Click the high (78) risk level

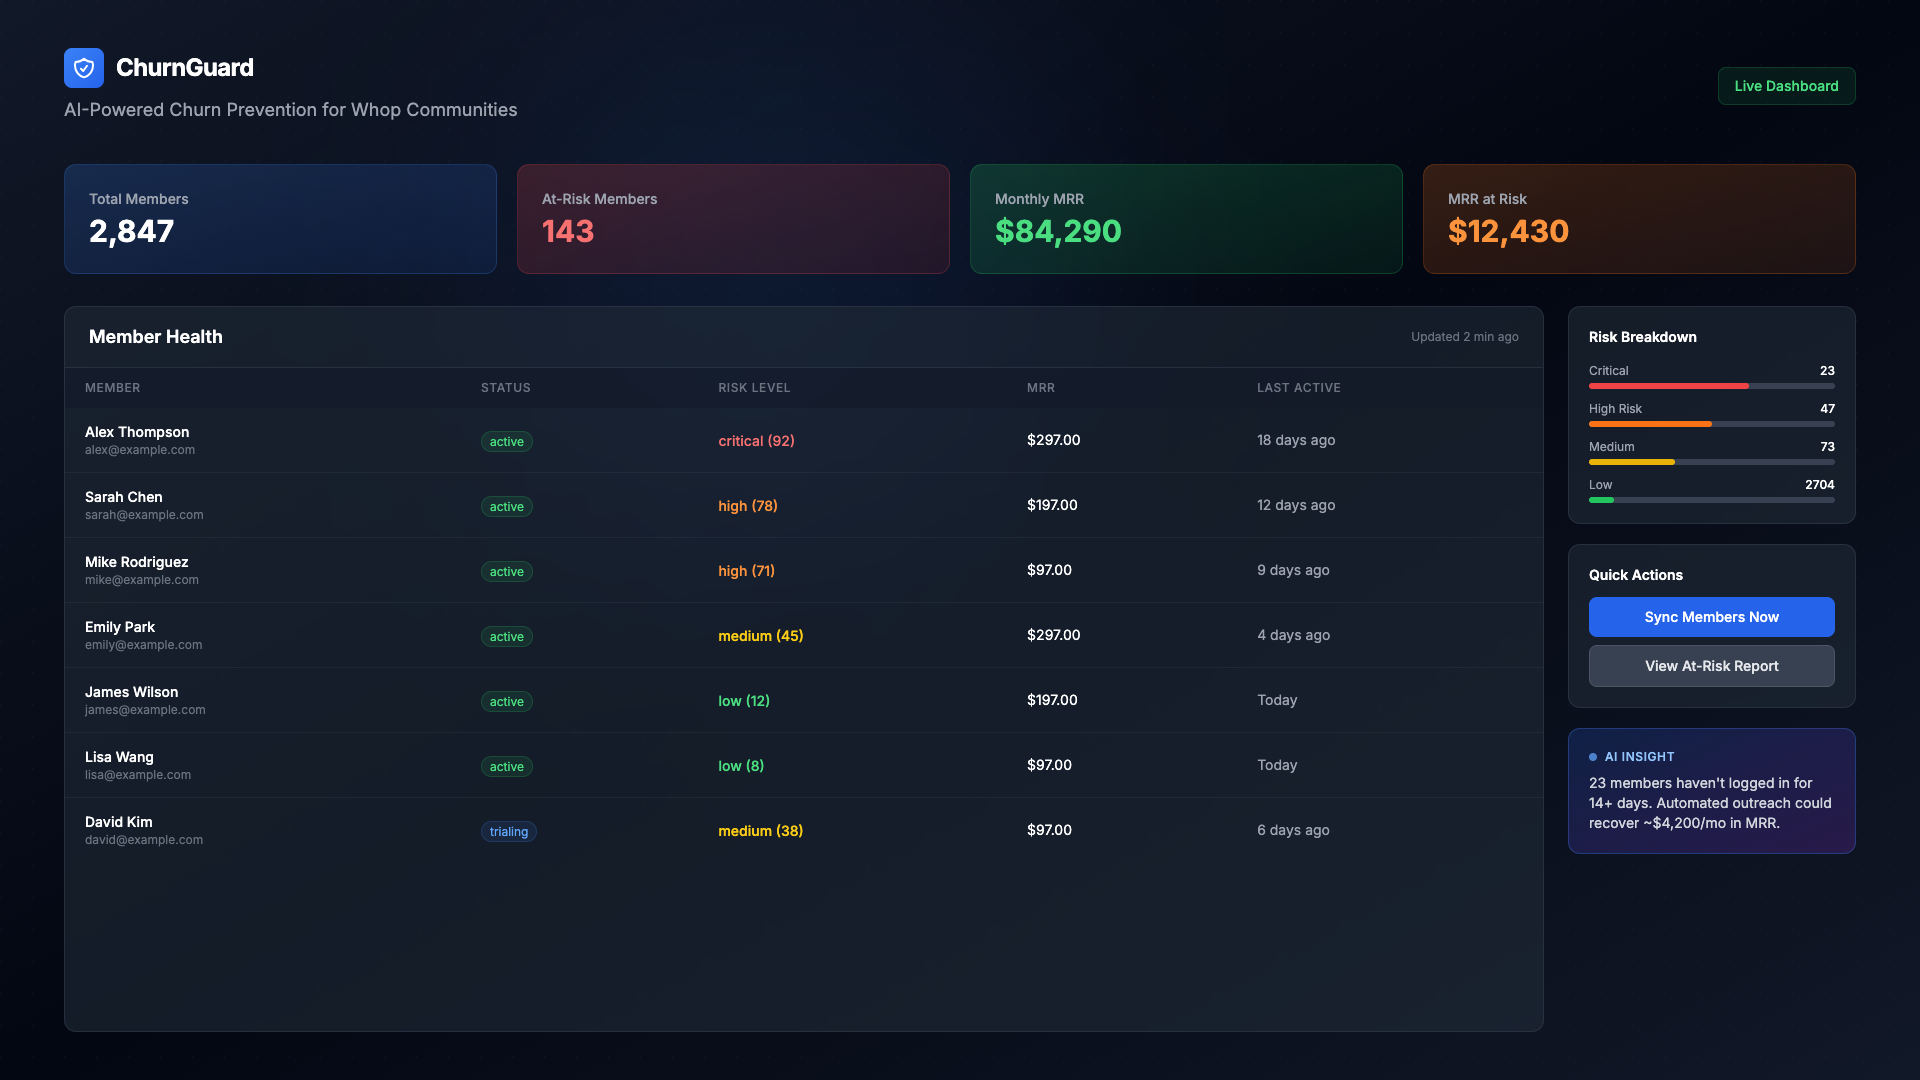click(x=747, y=506)
